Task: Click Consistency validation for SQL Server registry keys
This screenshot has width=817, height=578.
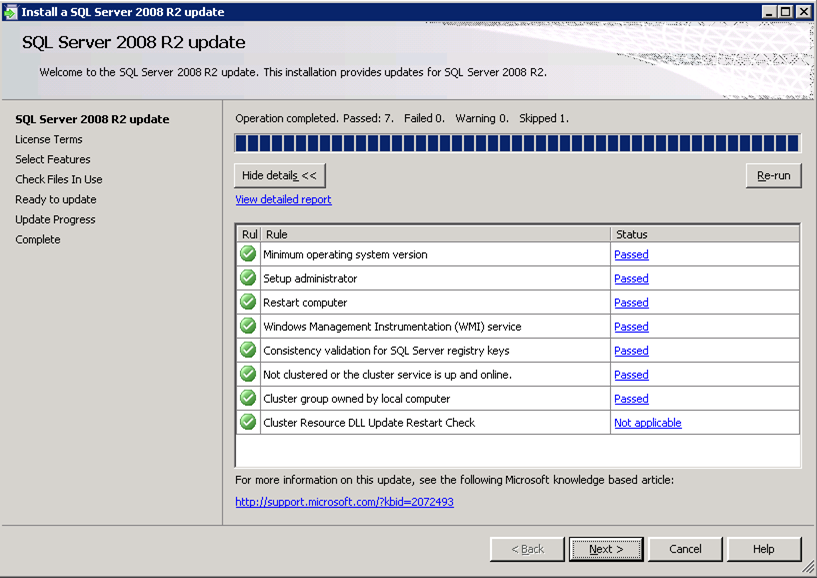Action: [x=386, y=350]
